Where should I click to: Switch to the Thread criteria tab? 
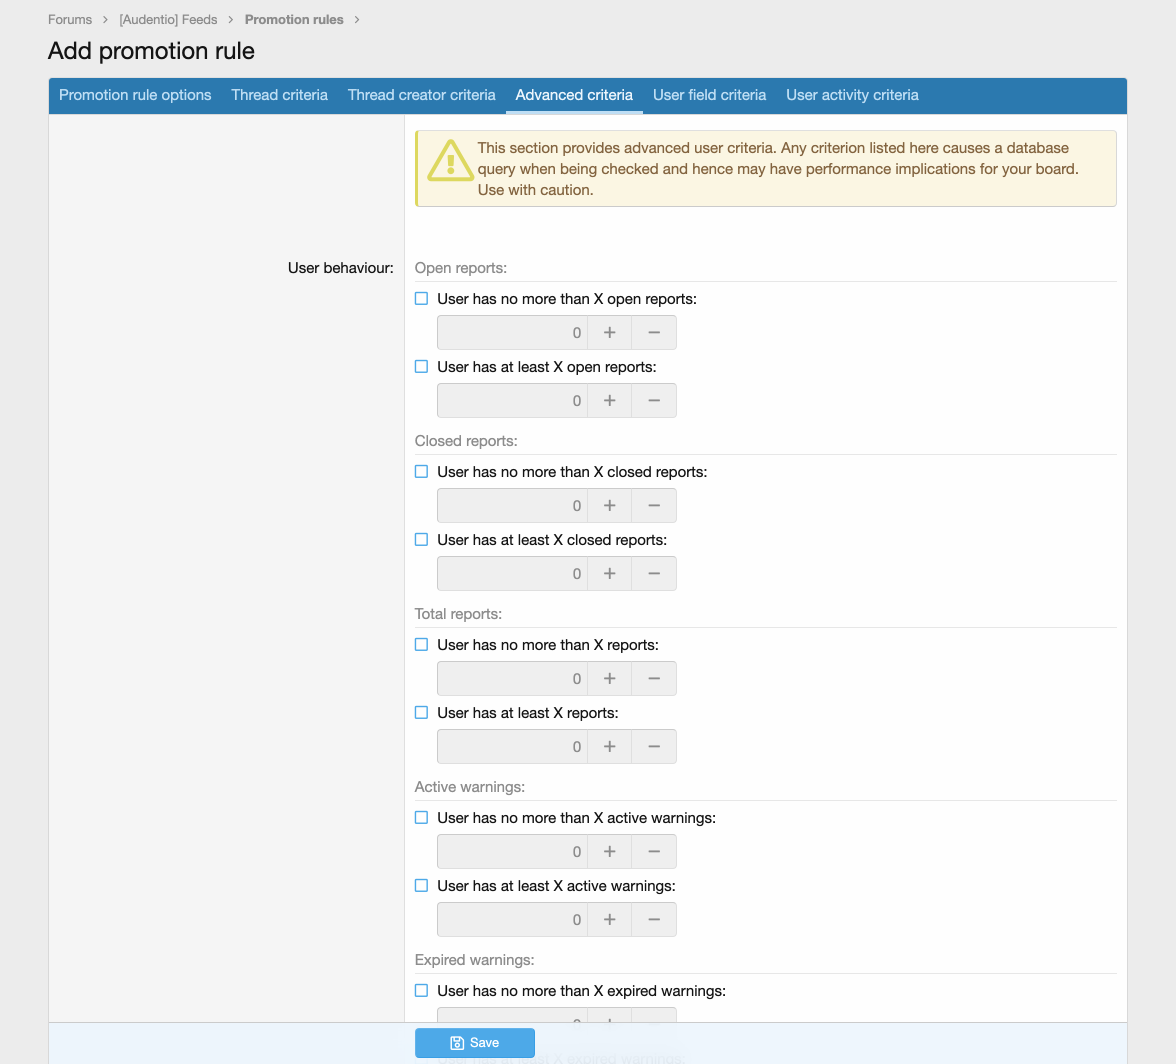(279, 95)
